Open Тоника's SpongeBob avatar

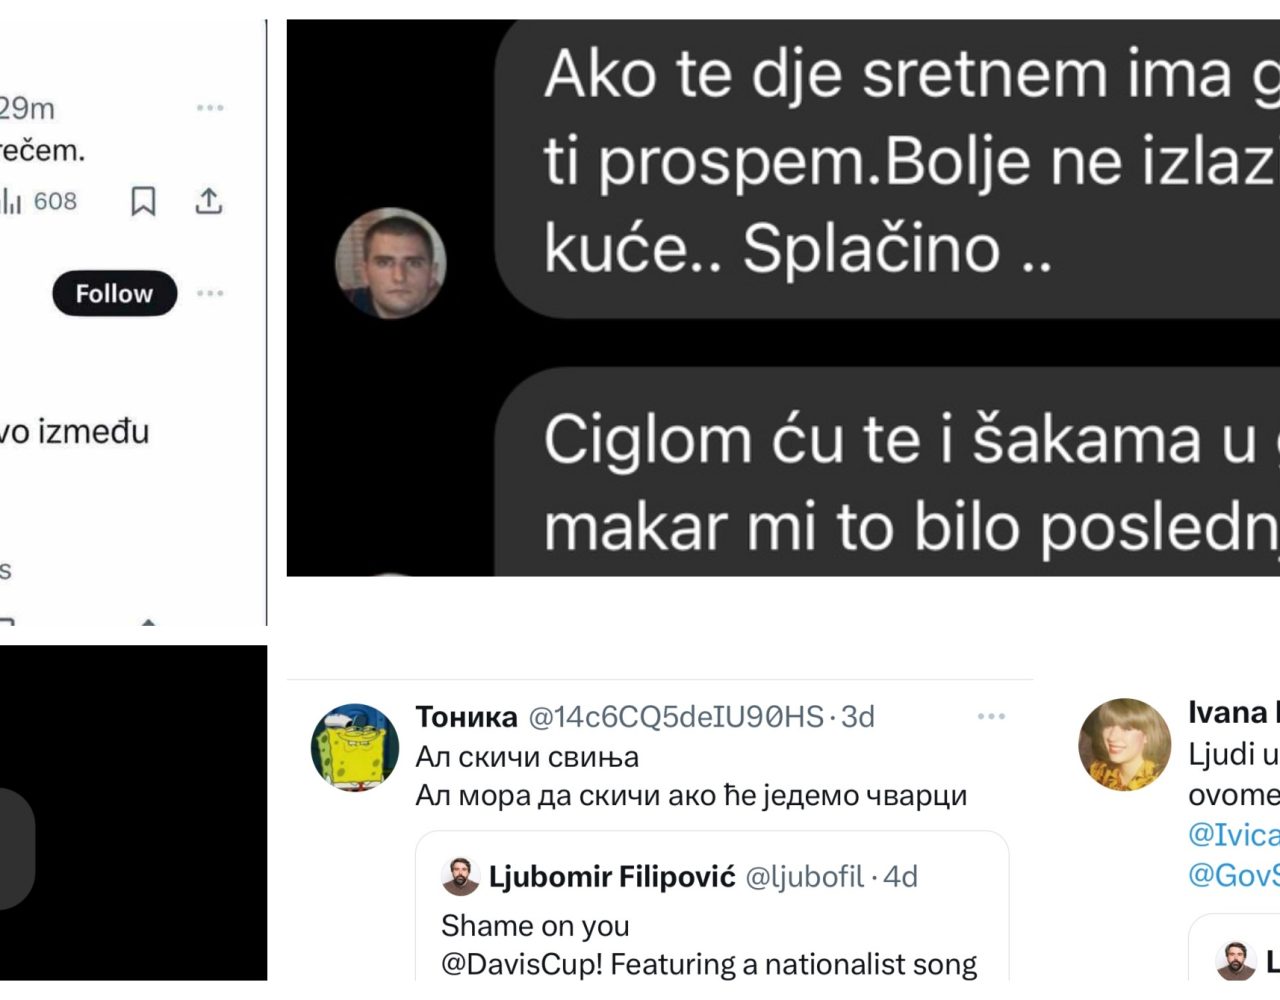(355, 748)
